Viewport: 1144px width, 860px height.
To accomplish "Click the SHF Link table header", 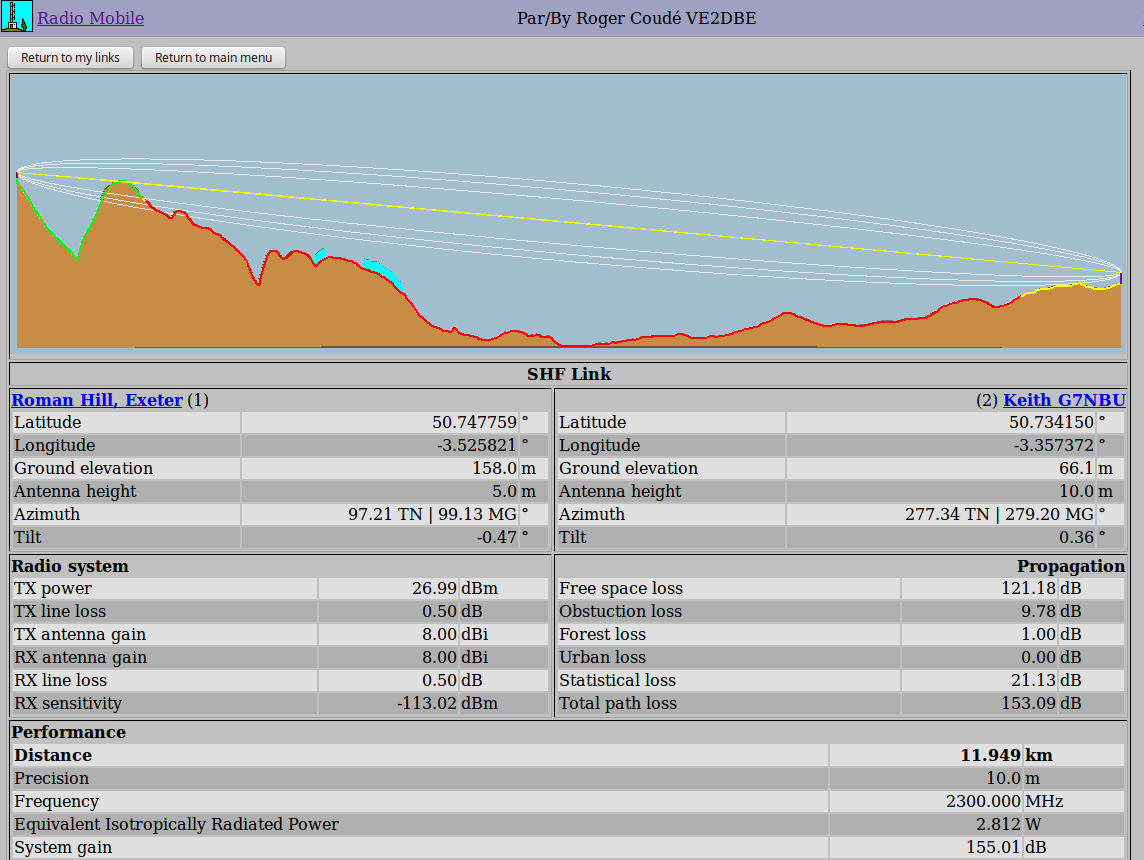I will (569, 375).
